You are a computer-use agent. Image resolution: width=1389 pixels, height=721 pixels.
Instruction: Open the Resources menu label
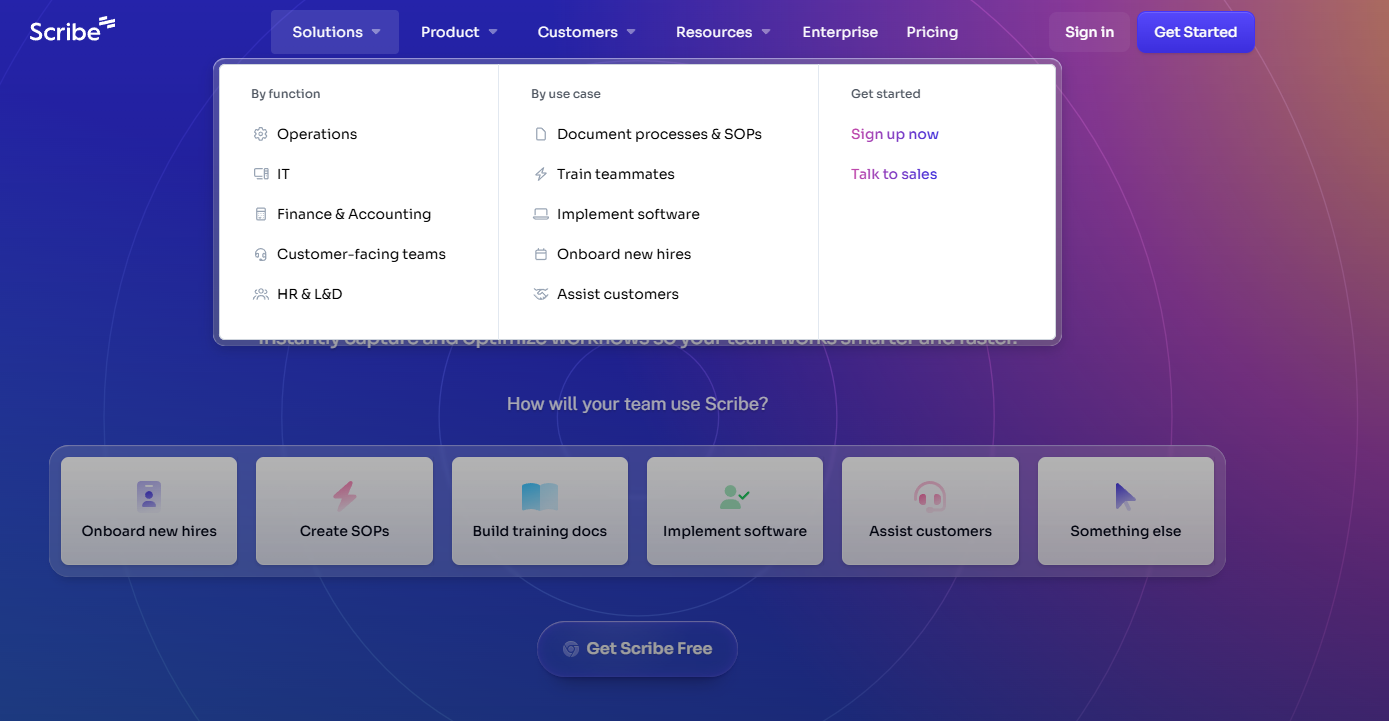point(714,32)
